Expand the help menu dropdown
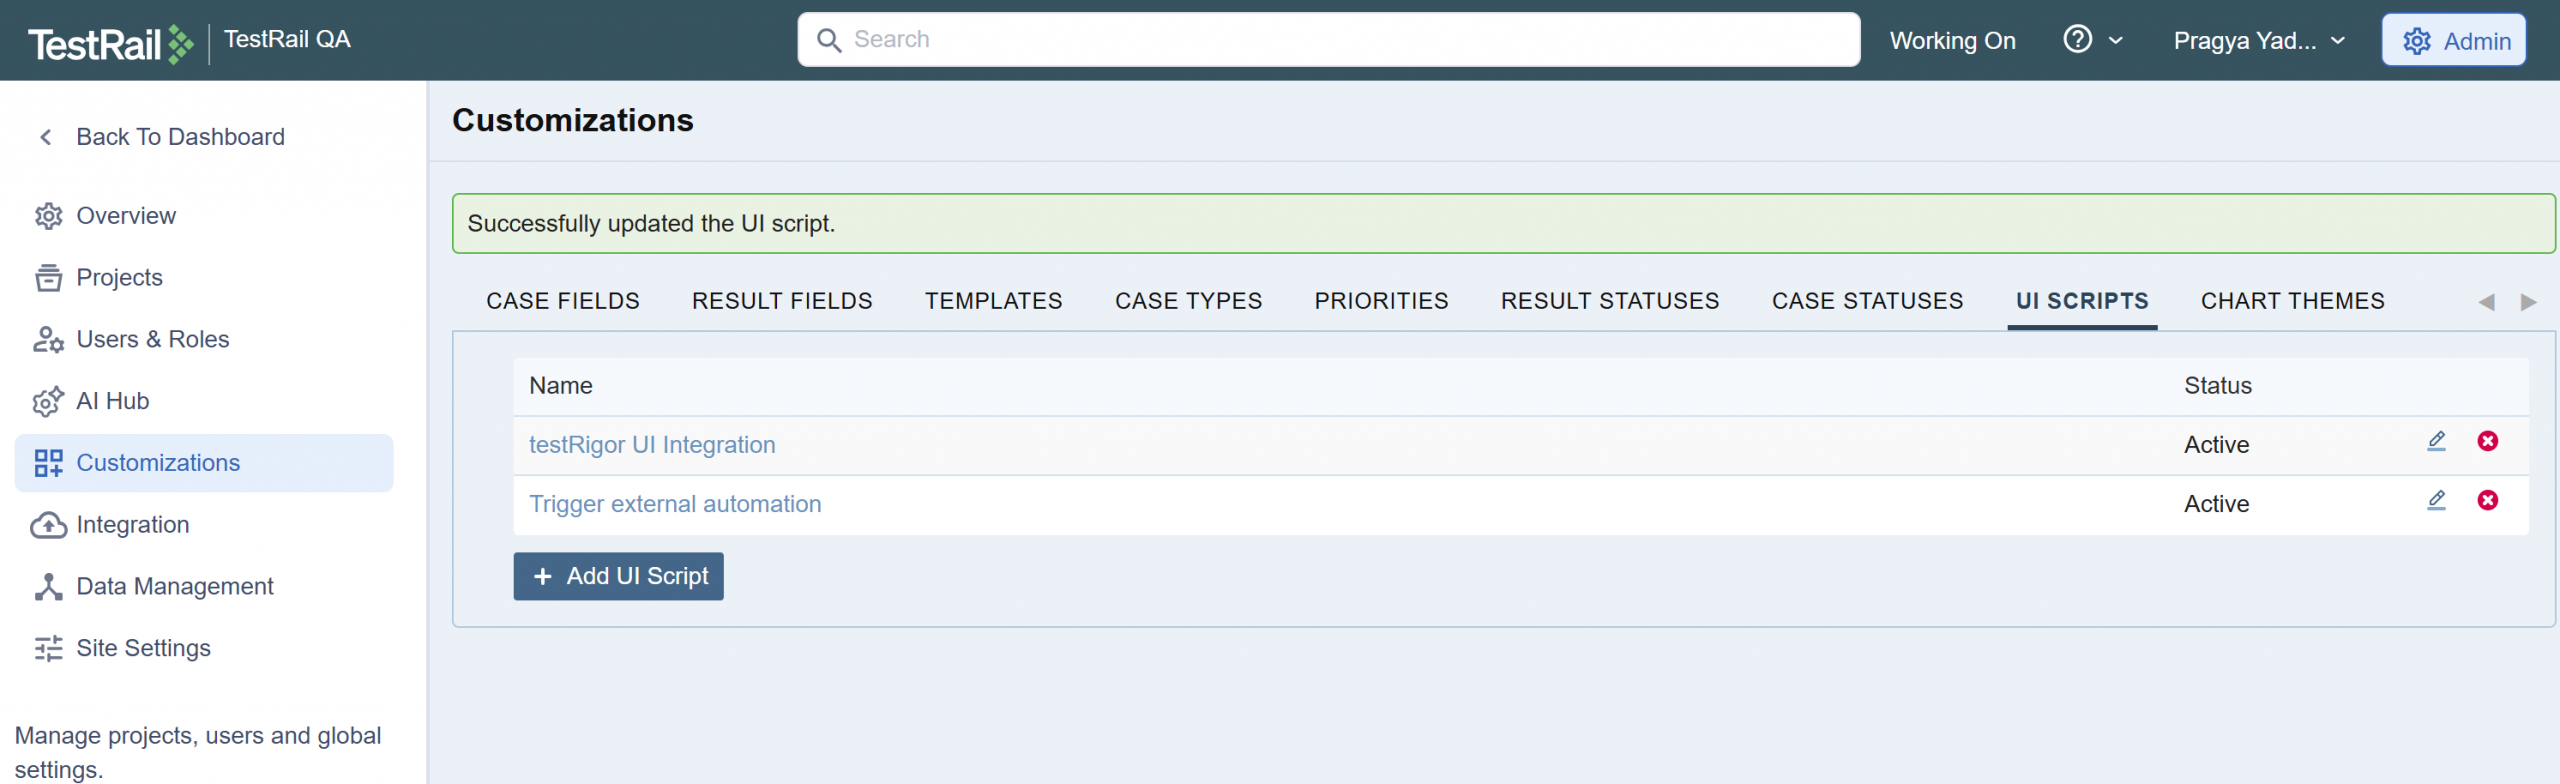The width and height of the screenshot is (2560, 784). pyautogui.click(x=2092, y=40)
